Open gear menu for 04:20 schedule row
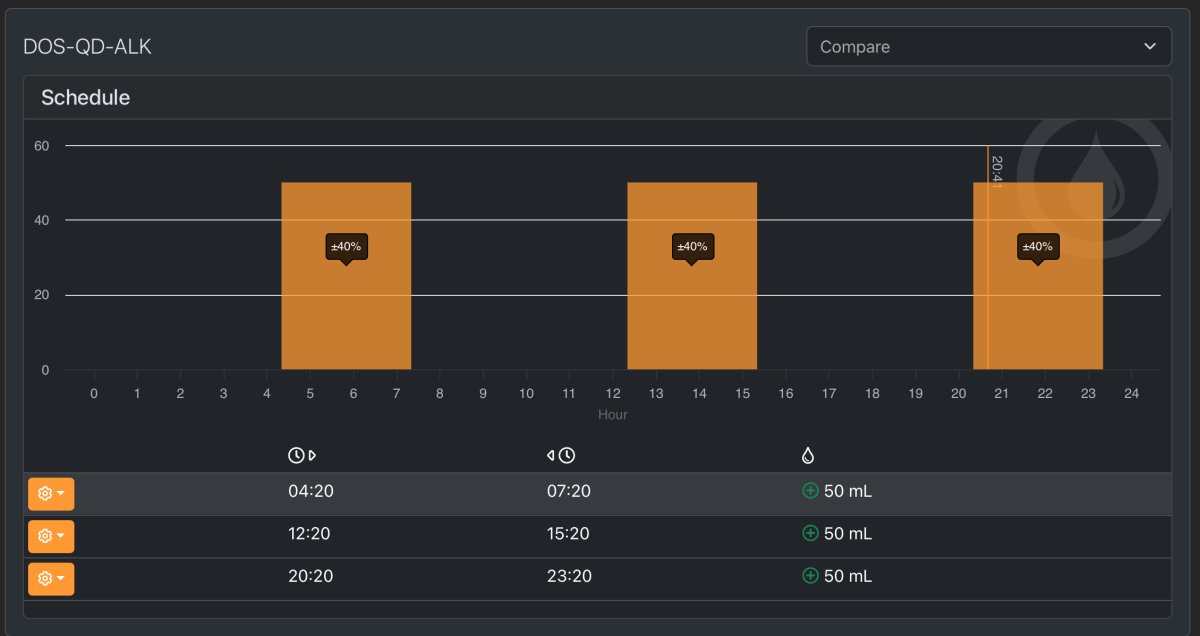 tap(51, 494)
